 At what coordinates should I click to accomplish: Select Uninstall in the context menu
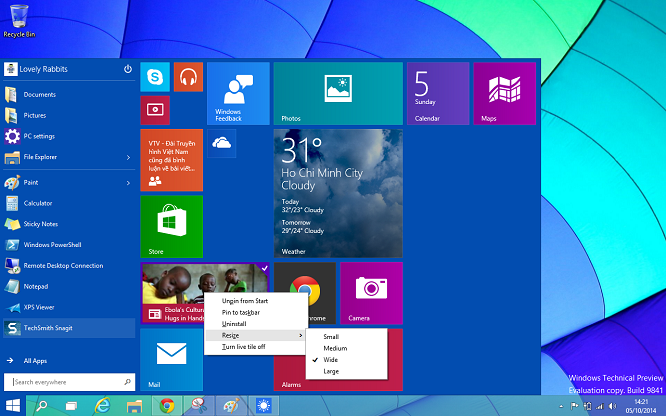pyautogui.click(x=255, y=324)
